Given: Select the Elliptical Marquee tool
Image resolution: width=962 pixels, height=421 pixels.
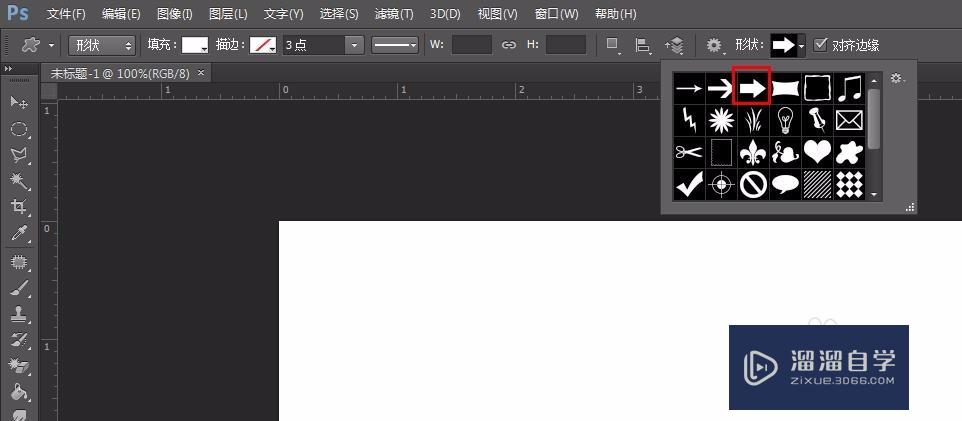Looking at the screenshot, I should point(20,129).
